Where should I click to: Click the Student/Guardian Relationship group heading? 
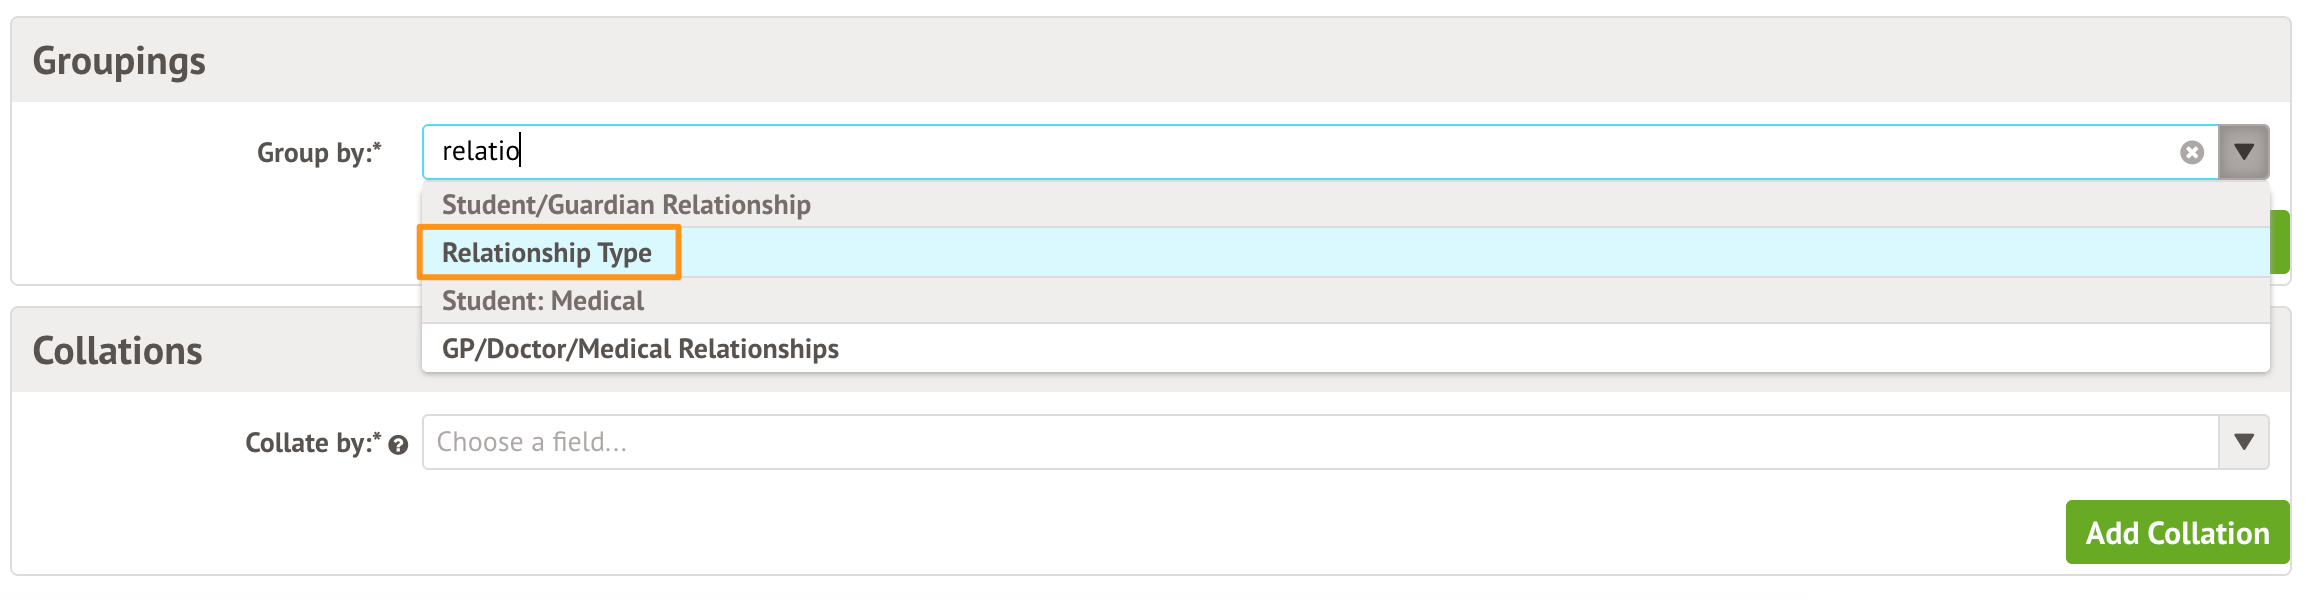[x=626, y=205]
